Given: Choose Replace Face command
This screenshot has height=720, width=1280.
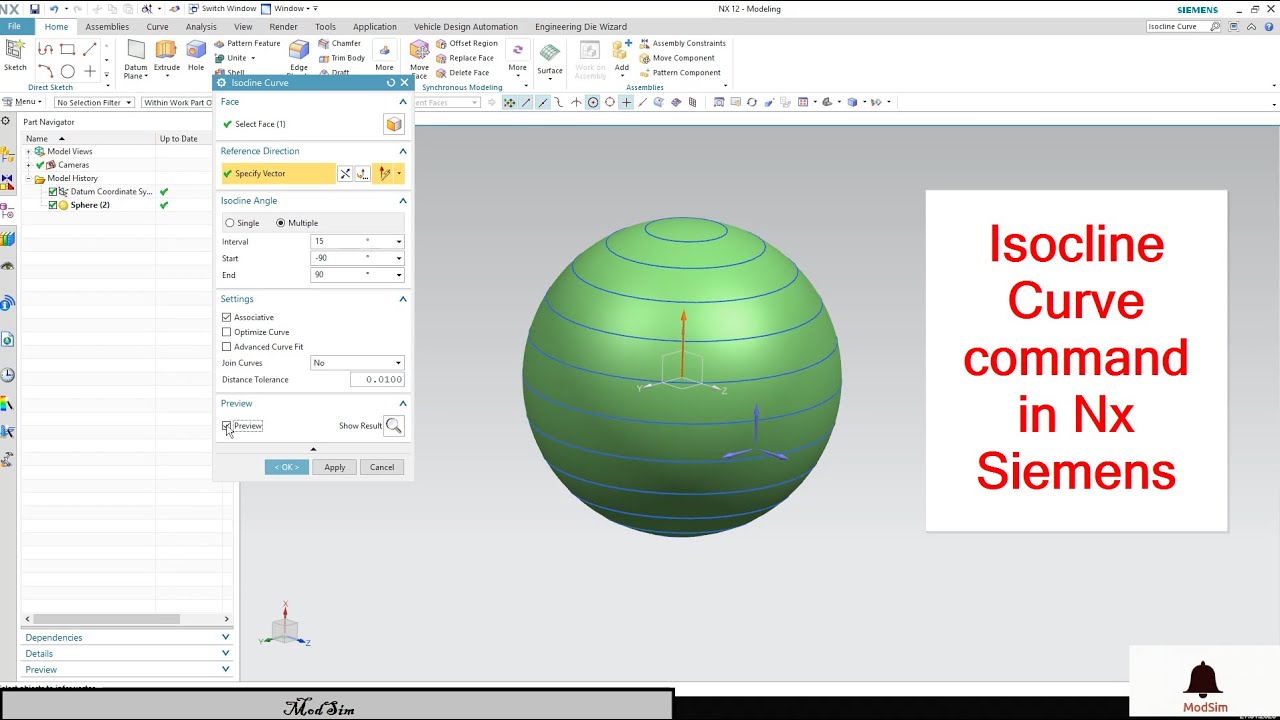Looking at the screenshot, I should [x=464, y=58].
